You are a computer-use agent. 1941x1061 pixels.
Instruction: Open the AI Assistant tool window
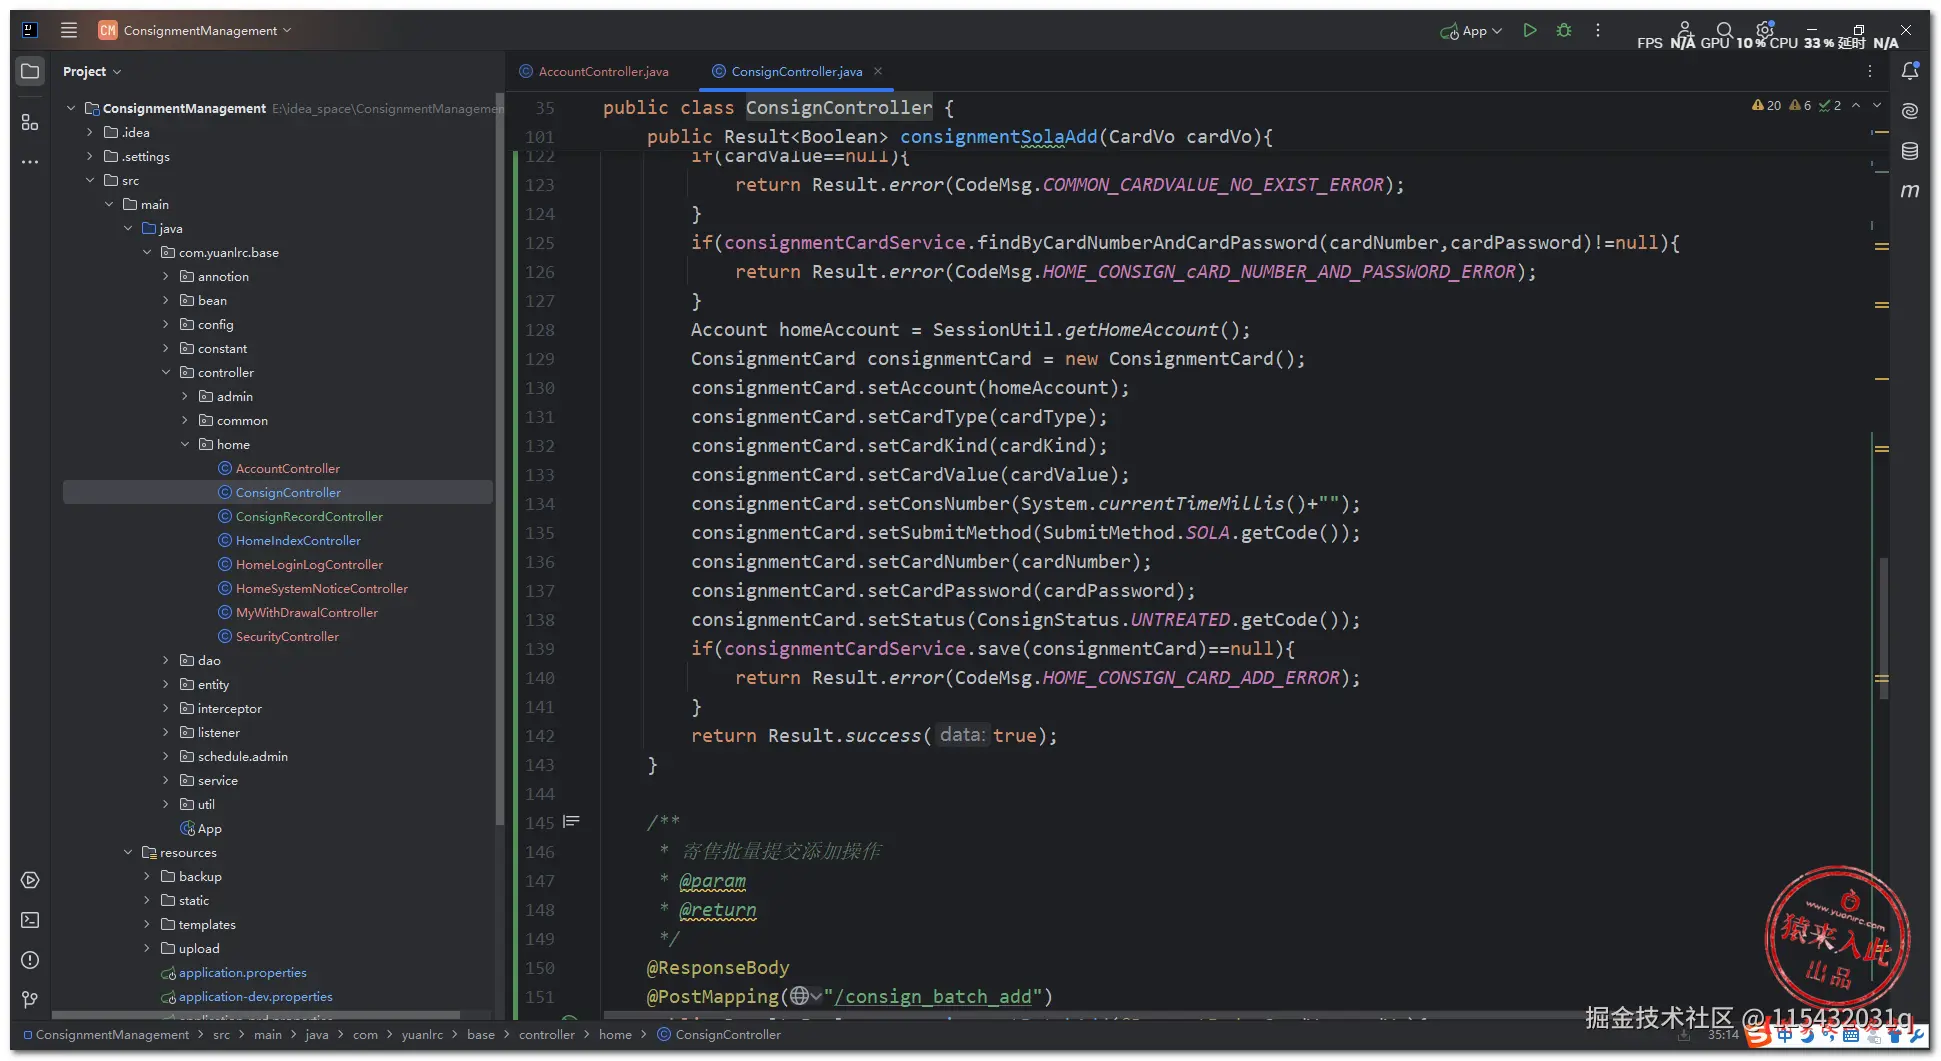coord(1910,111)
